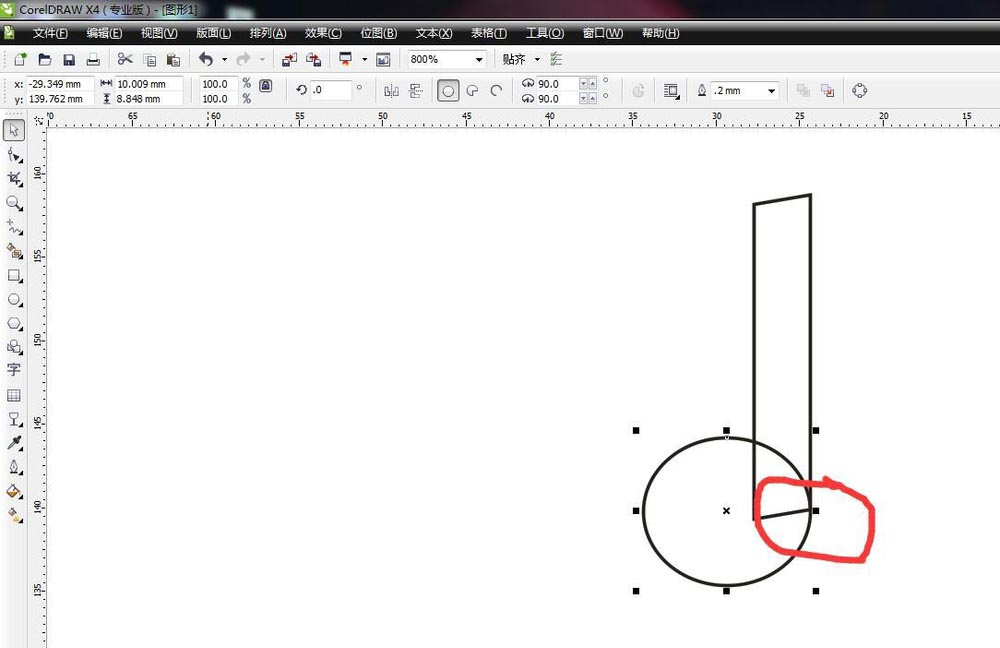Select the Fill bucket tool

click(x=14, y=491)
